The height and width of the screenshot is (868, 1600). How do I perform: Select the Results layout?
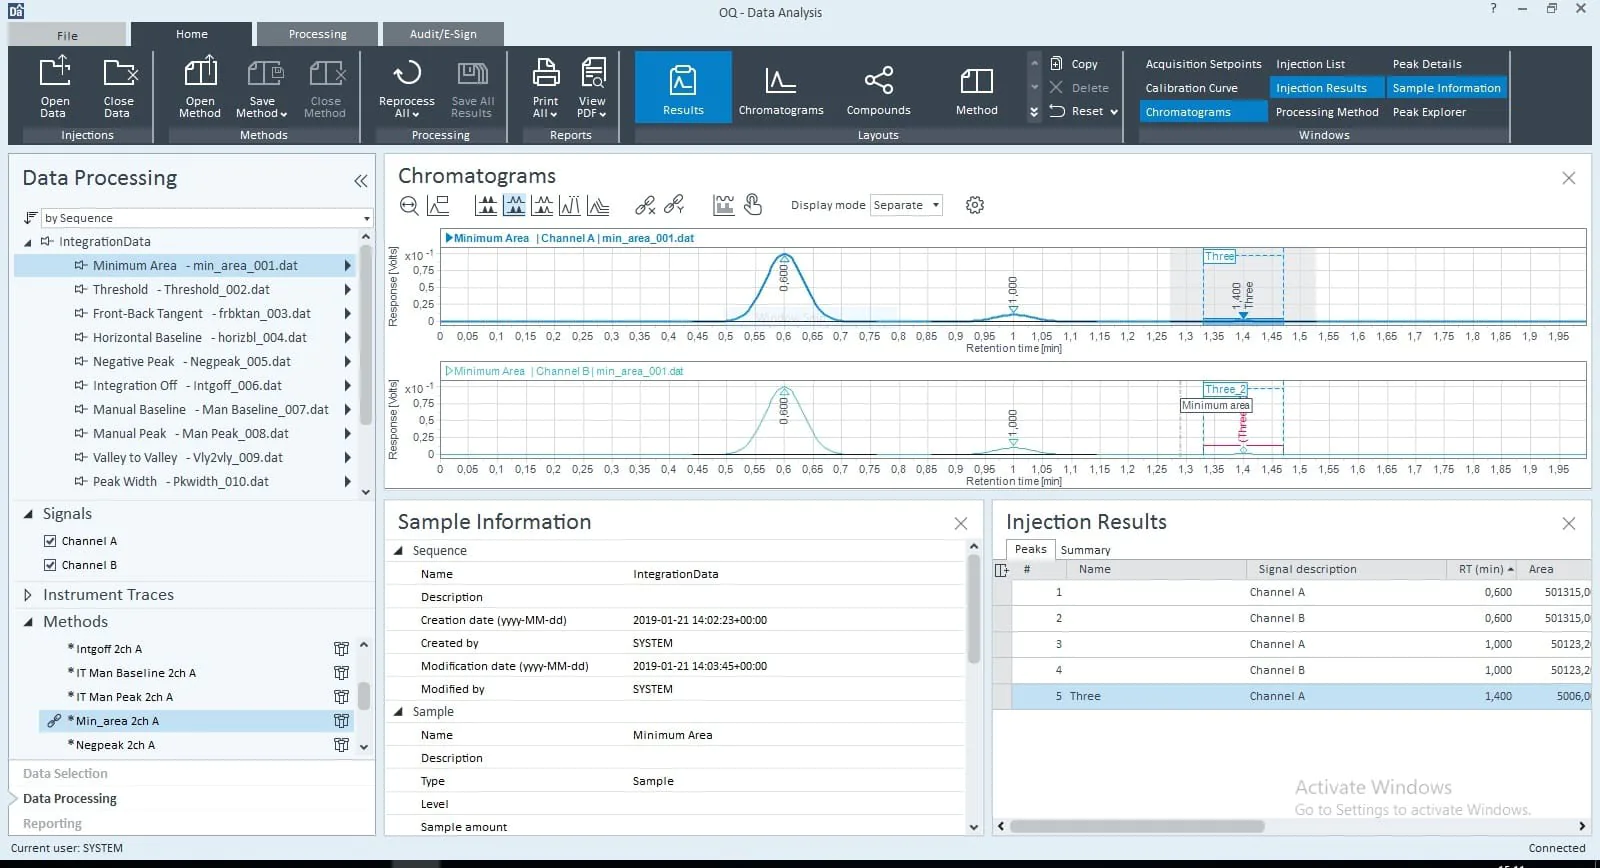(683, 88)
